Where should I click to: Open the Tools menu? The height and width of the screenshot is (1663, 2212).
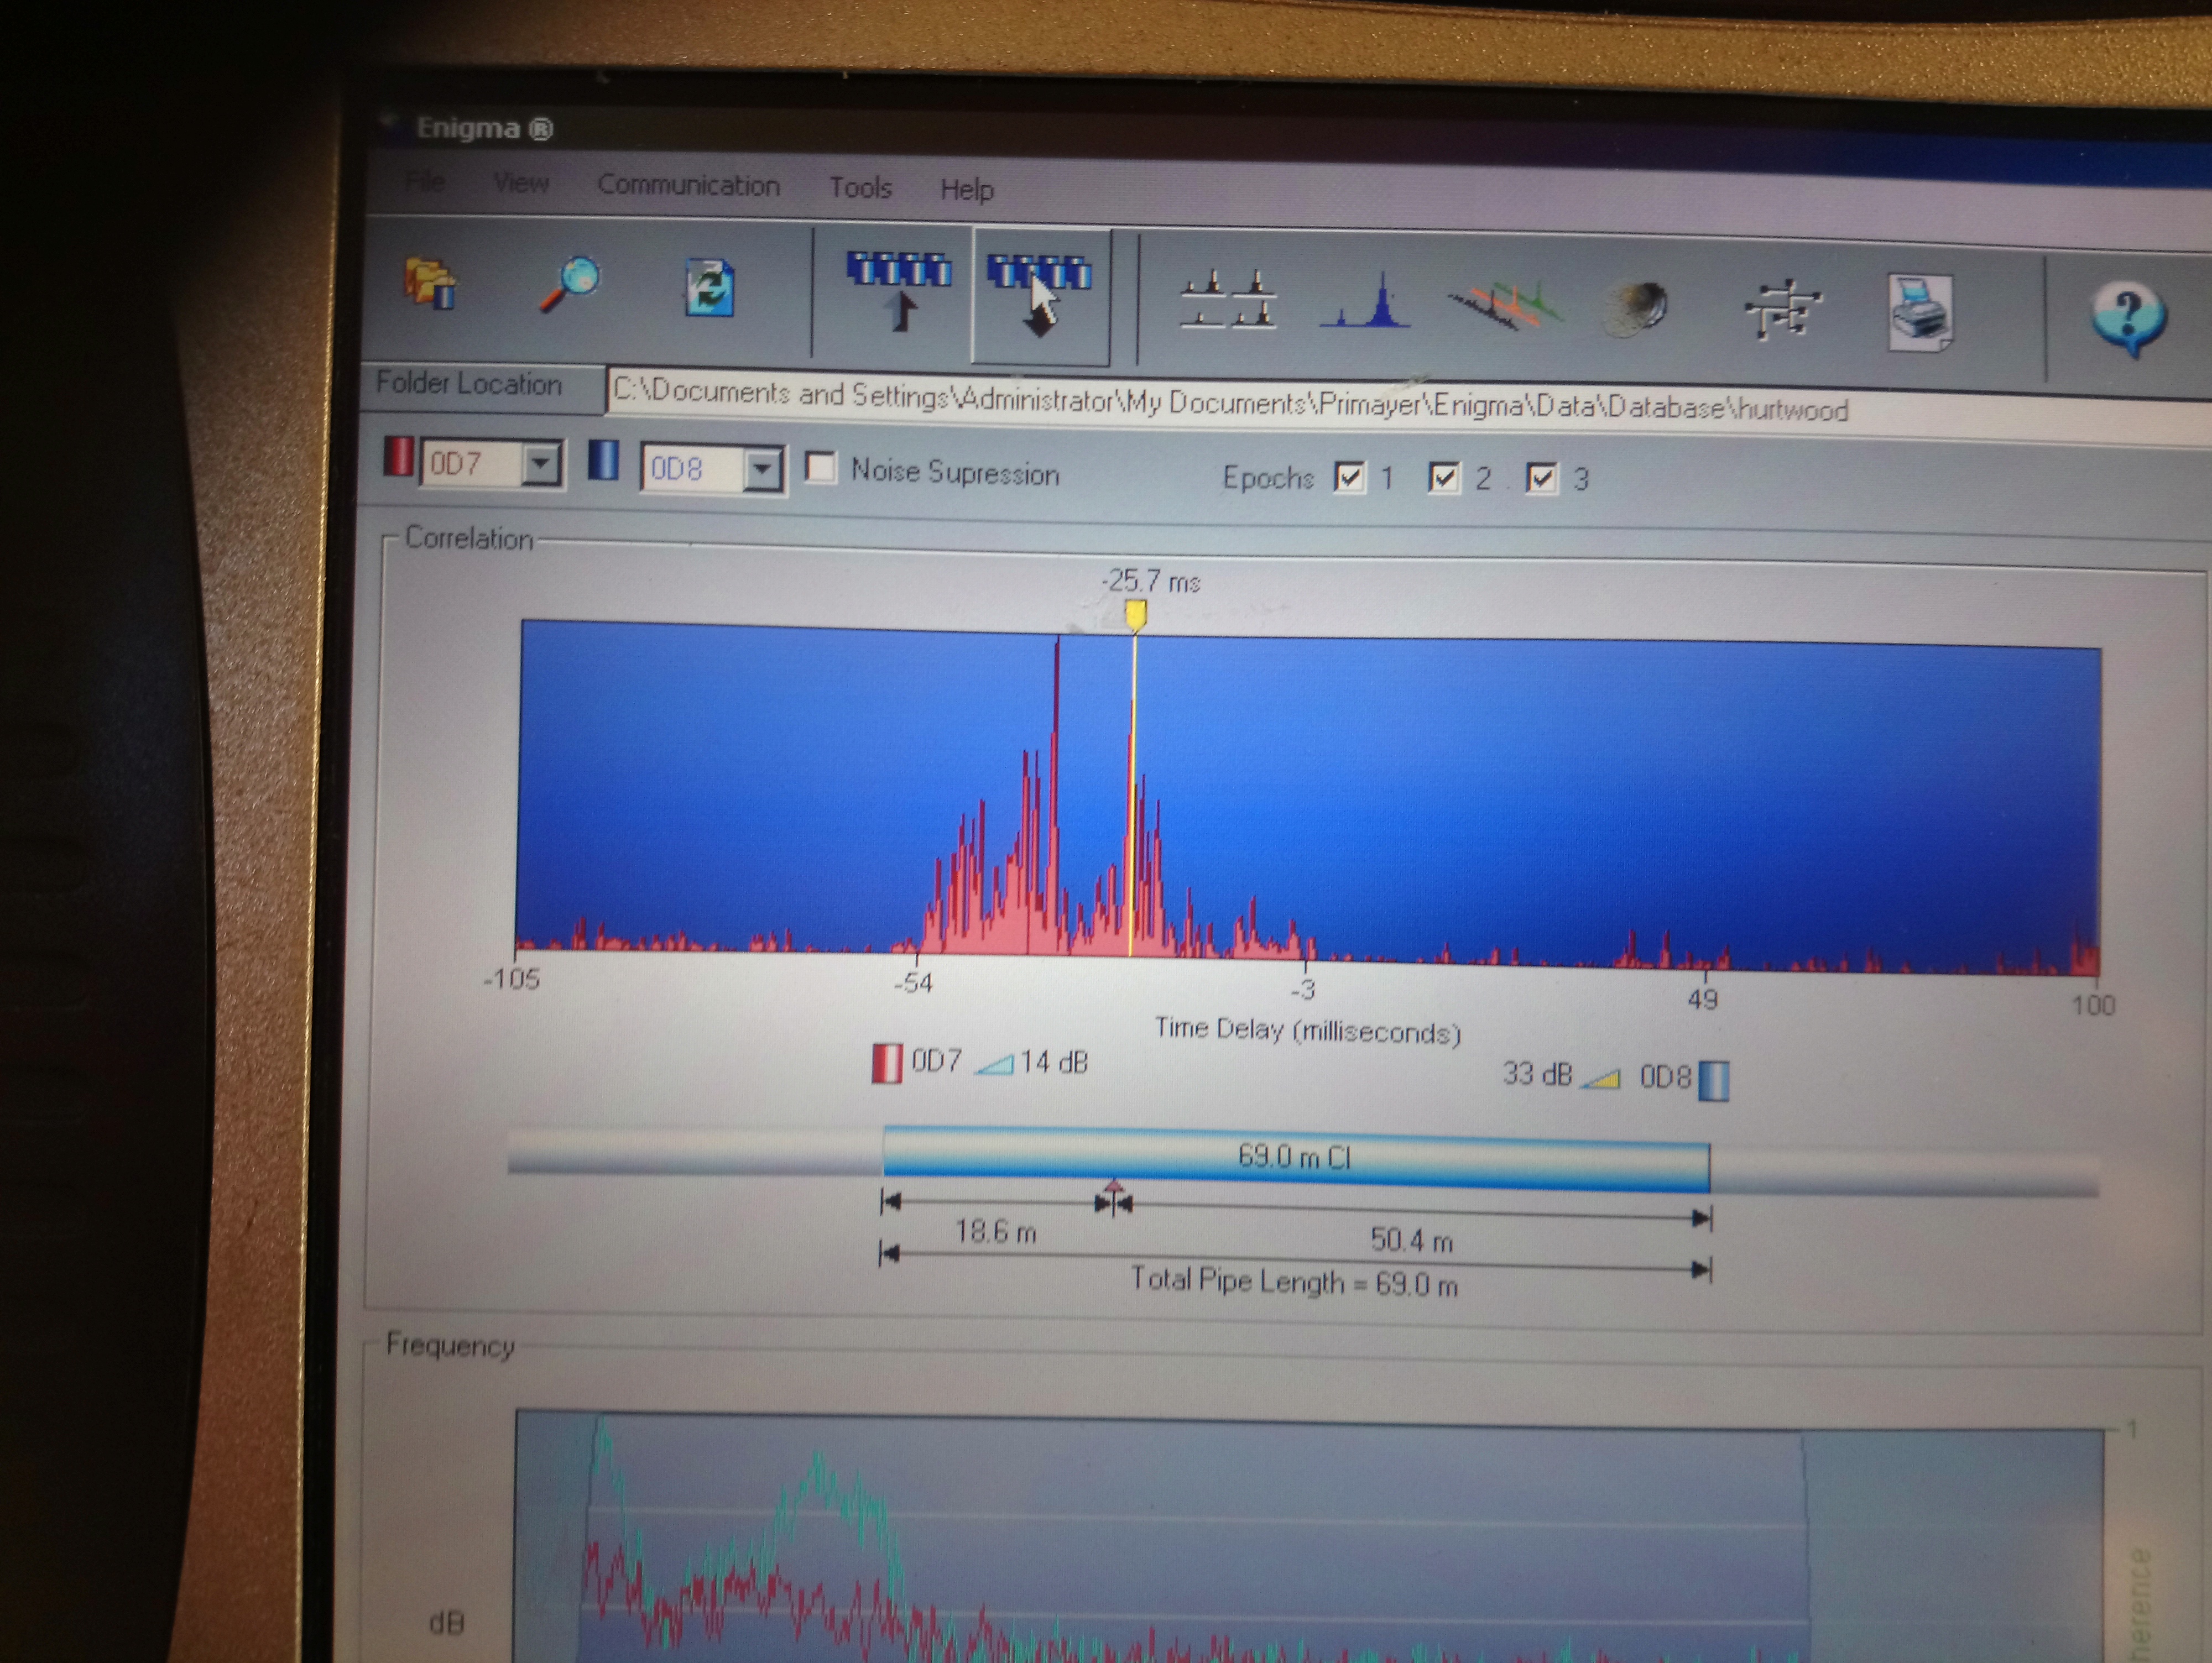coord(860,187)
